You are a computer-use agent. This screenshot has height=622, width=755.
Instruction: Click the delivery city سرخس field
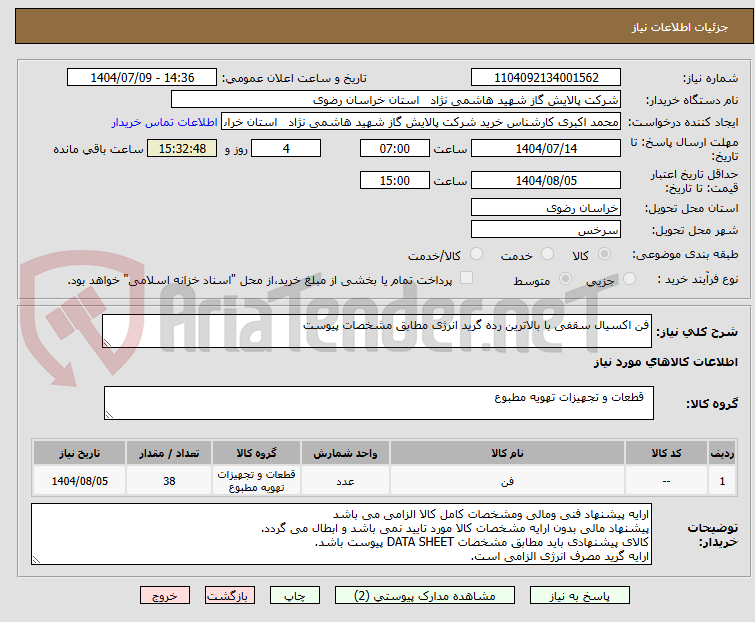click(x=546, y=230)
